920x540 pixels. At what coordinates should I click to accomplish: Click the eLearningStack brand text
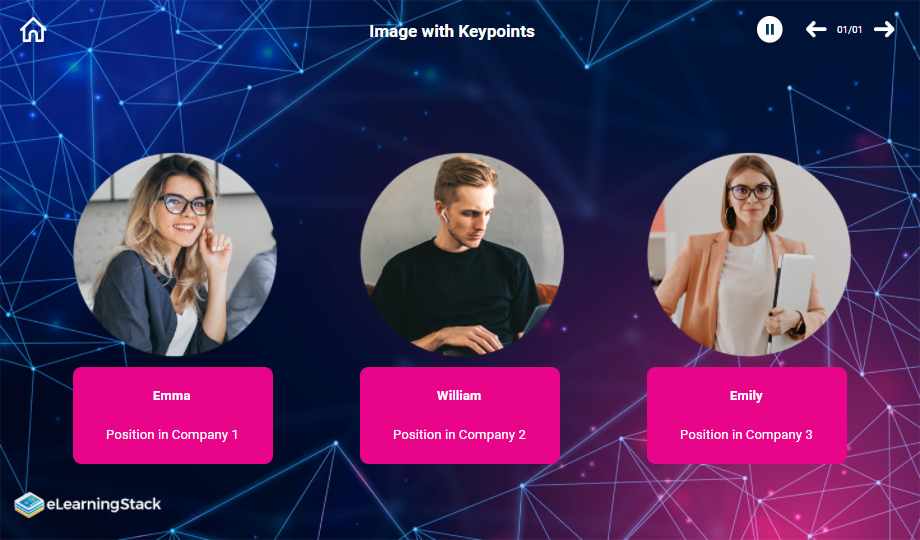[103, 504]
